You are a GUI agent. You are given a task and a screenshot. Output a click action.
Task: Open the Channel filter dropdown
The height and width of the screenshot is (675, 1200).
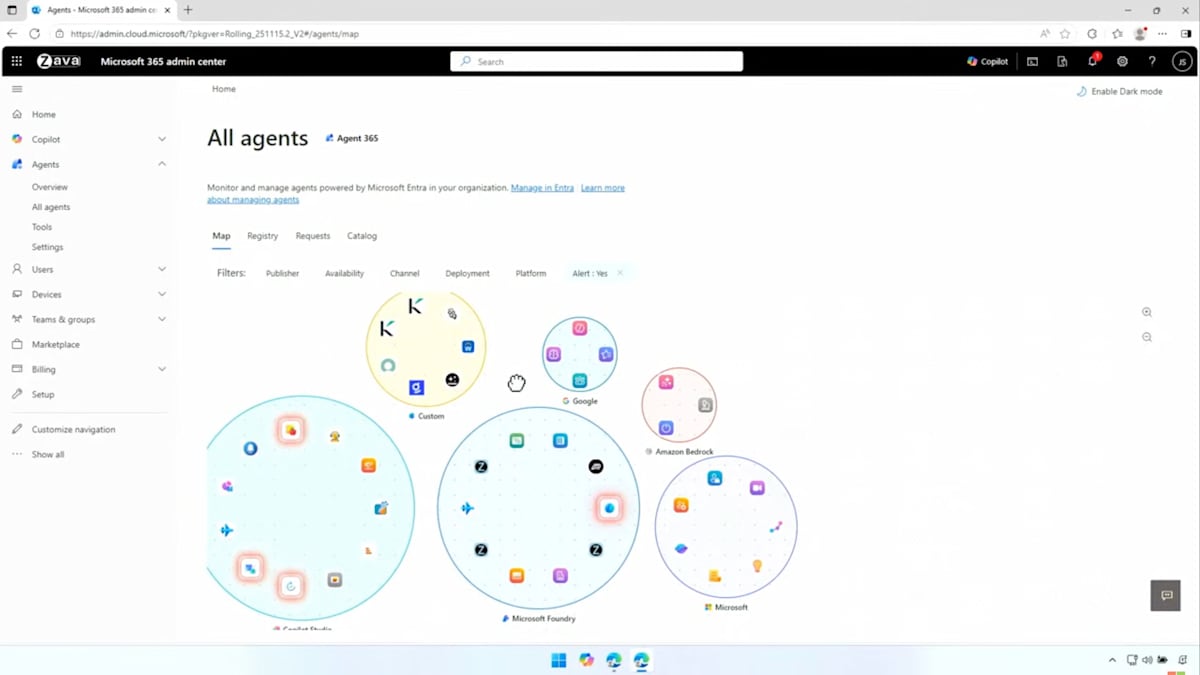click(x=404, y=273)
